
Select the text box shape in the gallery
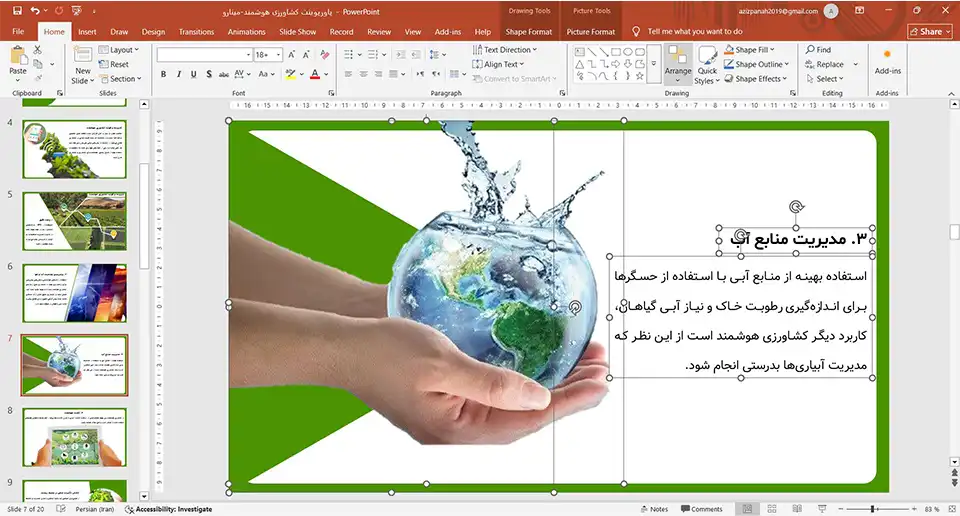579,52
